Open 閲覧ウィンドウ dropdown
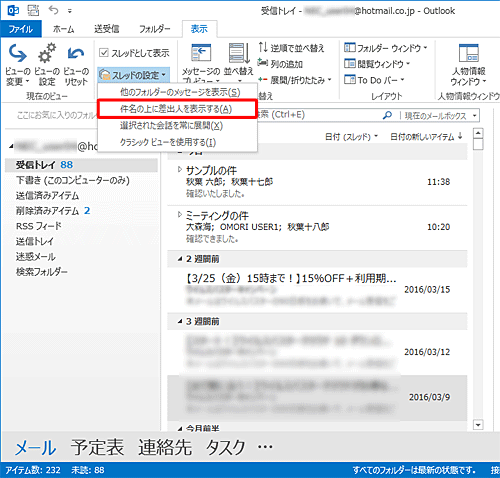Screen dimensions: 500x478 [x=377, y=64]
